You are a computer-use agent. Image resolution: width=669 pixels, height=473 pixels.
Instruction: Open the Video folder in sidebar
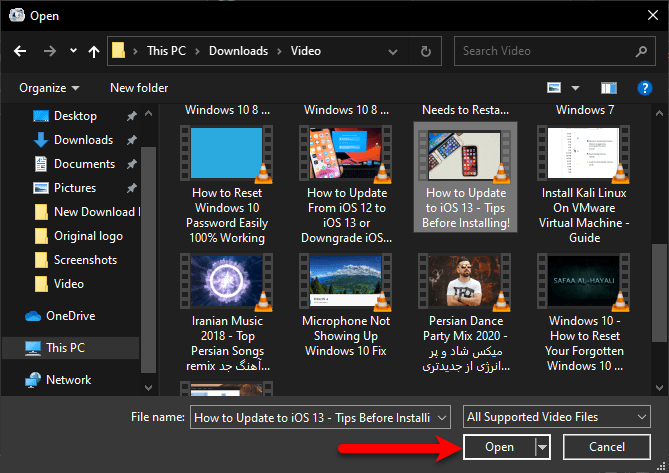tap(68, 284)
